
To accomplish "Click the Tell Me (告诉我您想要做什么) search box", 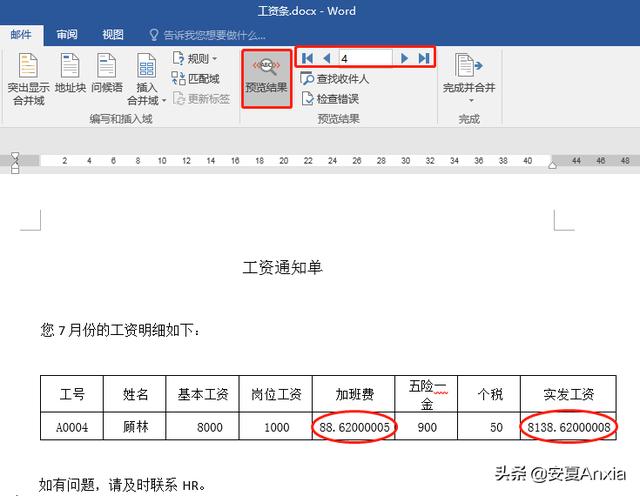I will [214, 35].
